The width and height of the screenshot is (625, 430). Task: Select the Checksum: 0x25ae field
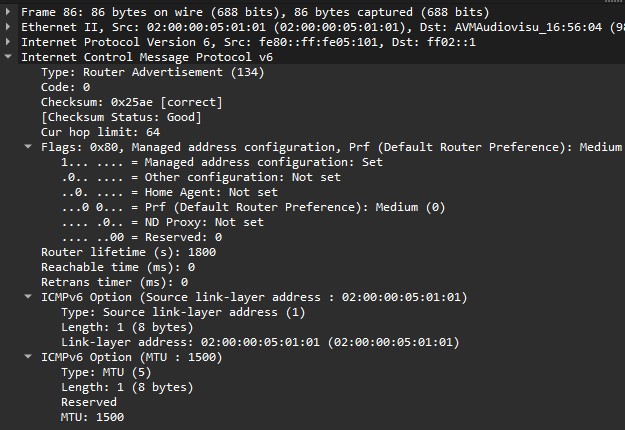pyautogui.click(x=132, y=102)
